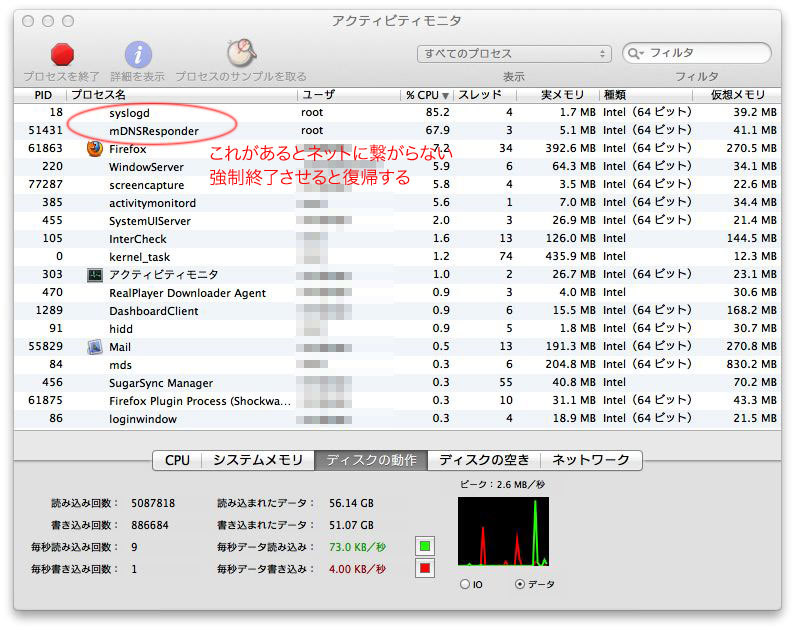Select the ディスクの動作 tab
795x630 pixels.
(x=371, y=460)
